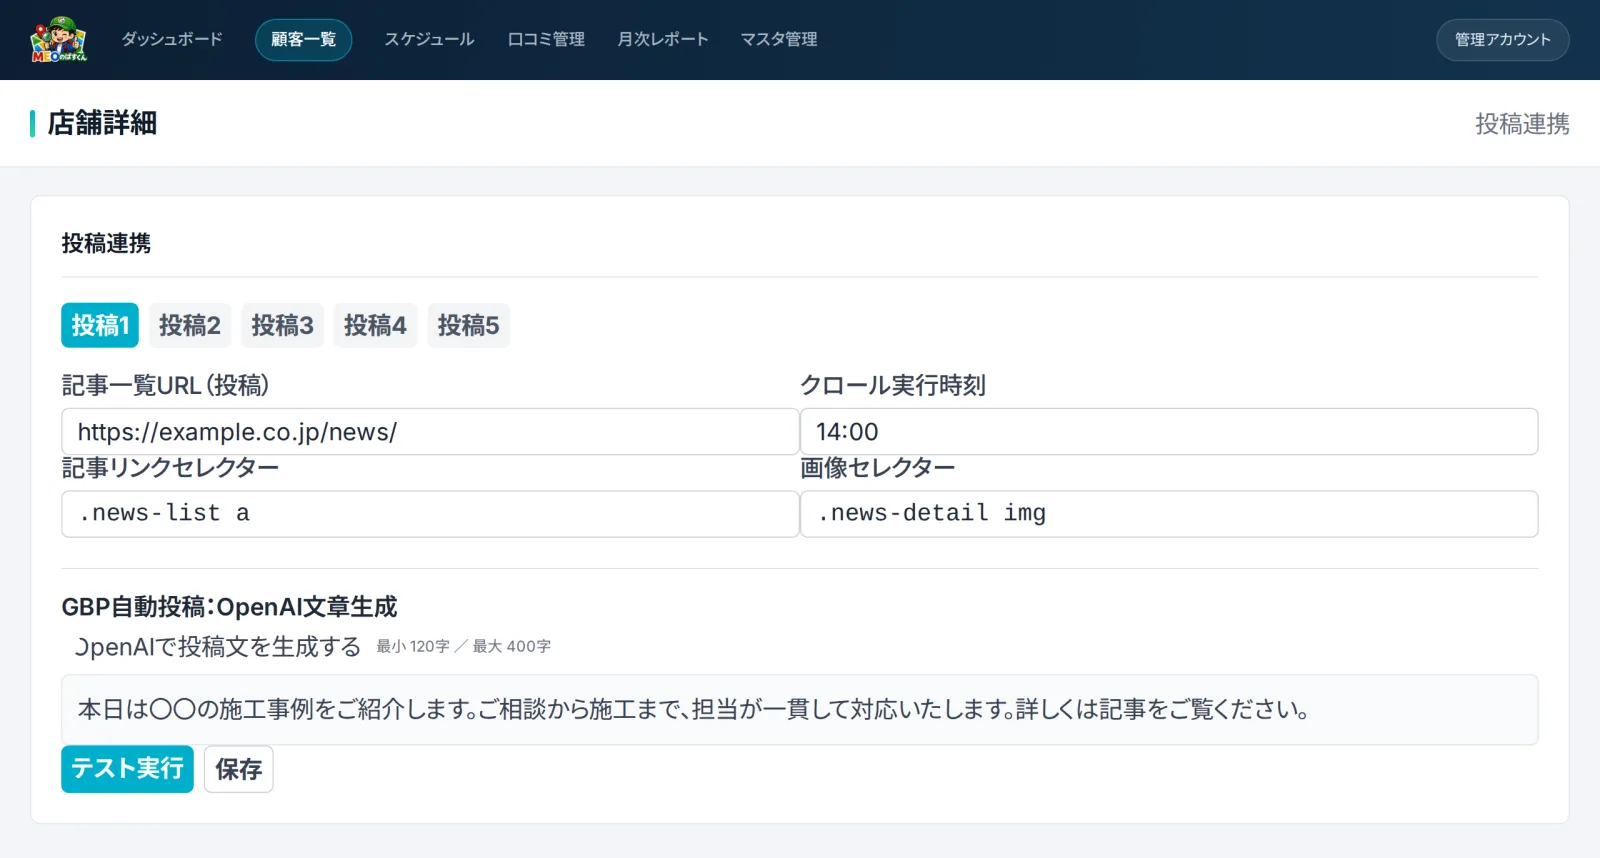Click the 記事リンクセレクター field label

coord(170,467)
